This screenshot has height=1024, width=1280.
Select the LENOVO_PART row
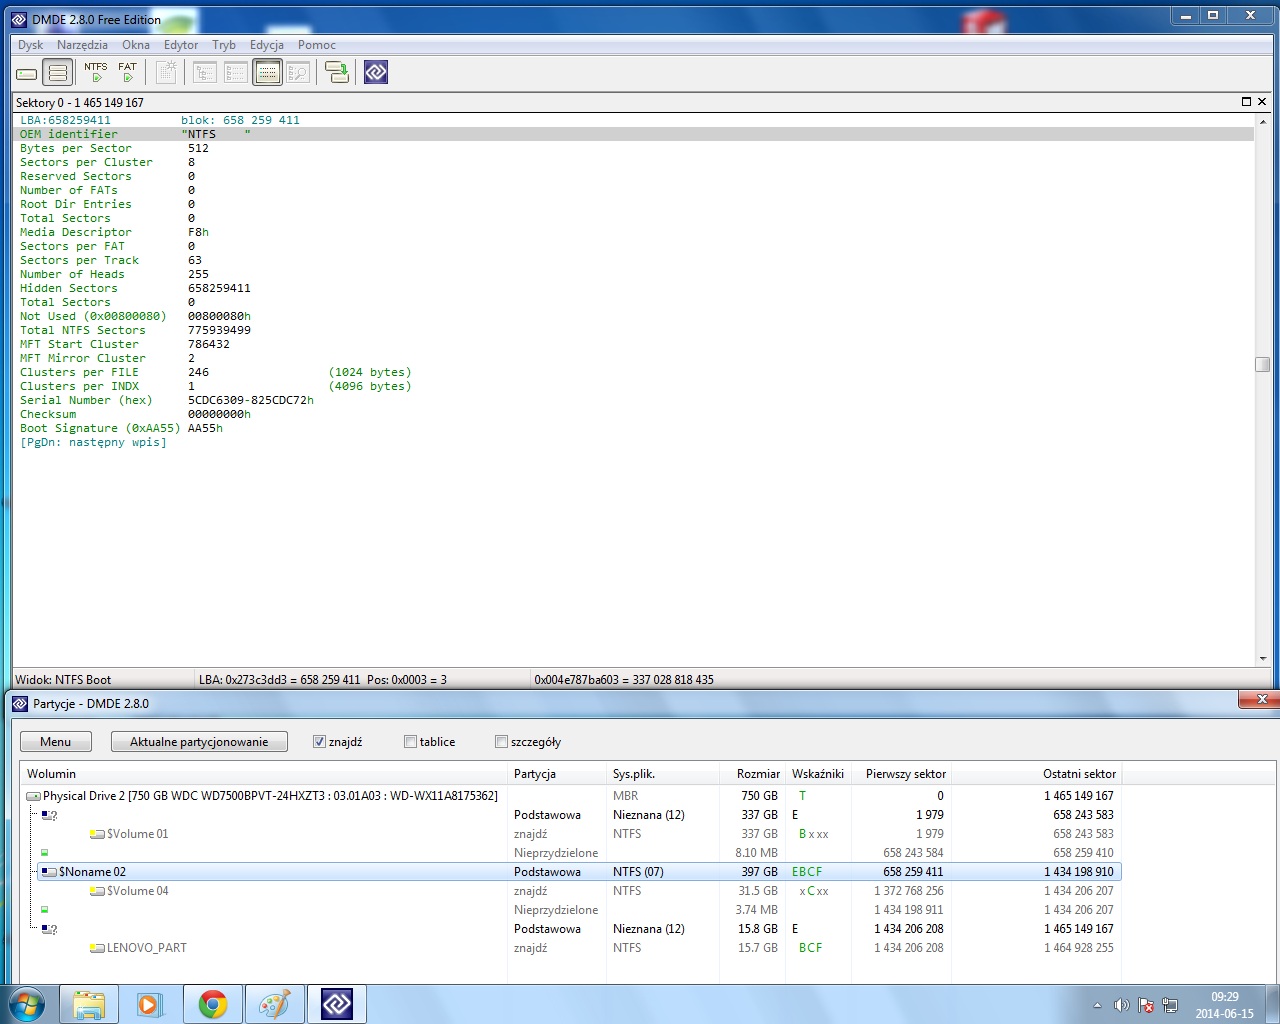(x=572, y=948)
